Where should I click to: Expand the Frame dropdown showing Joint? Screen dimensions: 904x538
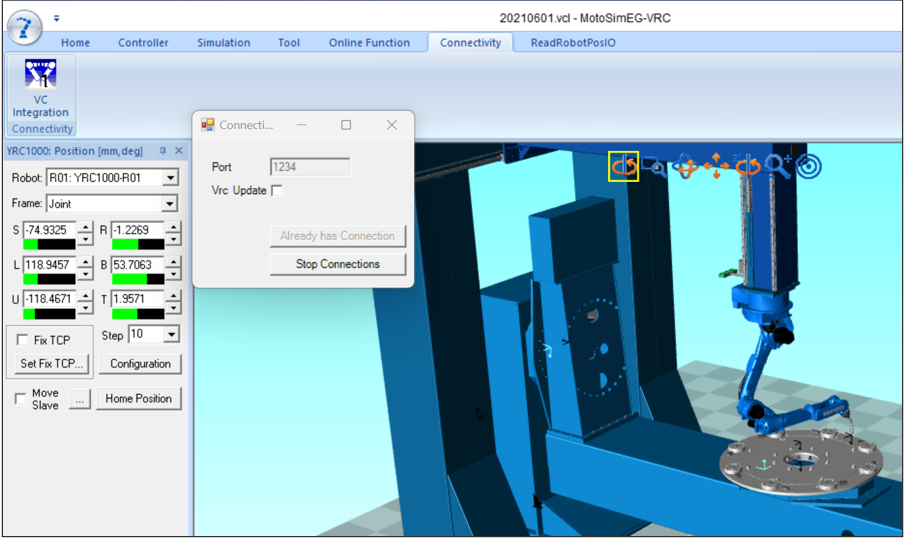[169, 204]
